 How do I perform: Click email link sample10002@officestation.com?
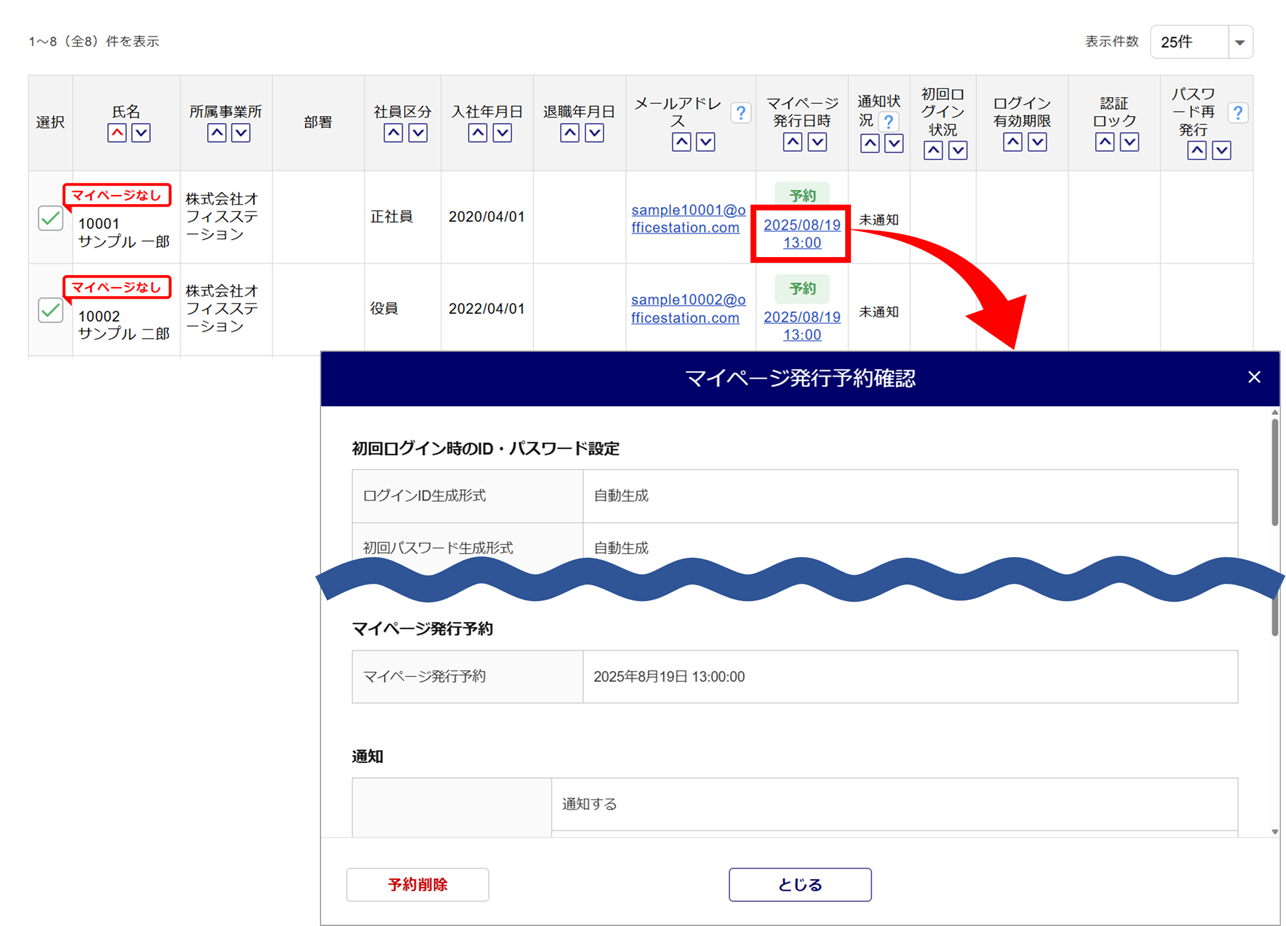pyautogui.click(x=689, y=309)
